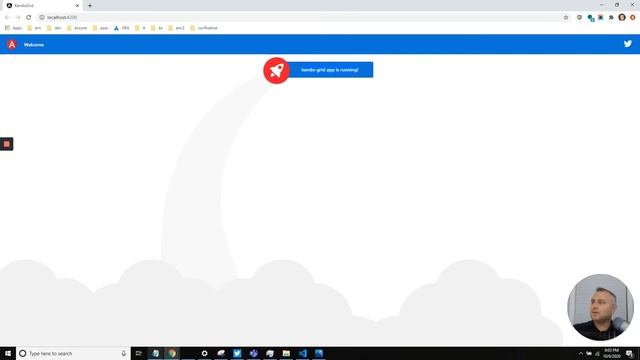640x360 pixels.
Task: Open Twitter app on the taskbar
Action: coord(237,353)
